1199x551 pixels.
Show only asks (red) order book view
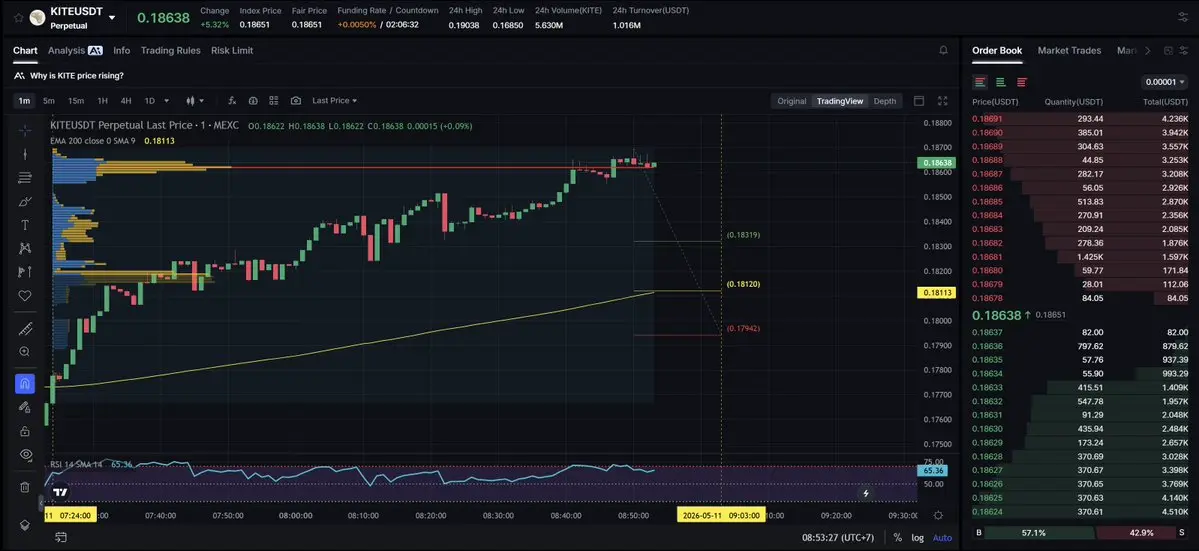(x=1022, y=82)
